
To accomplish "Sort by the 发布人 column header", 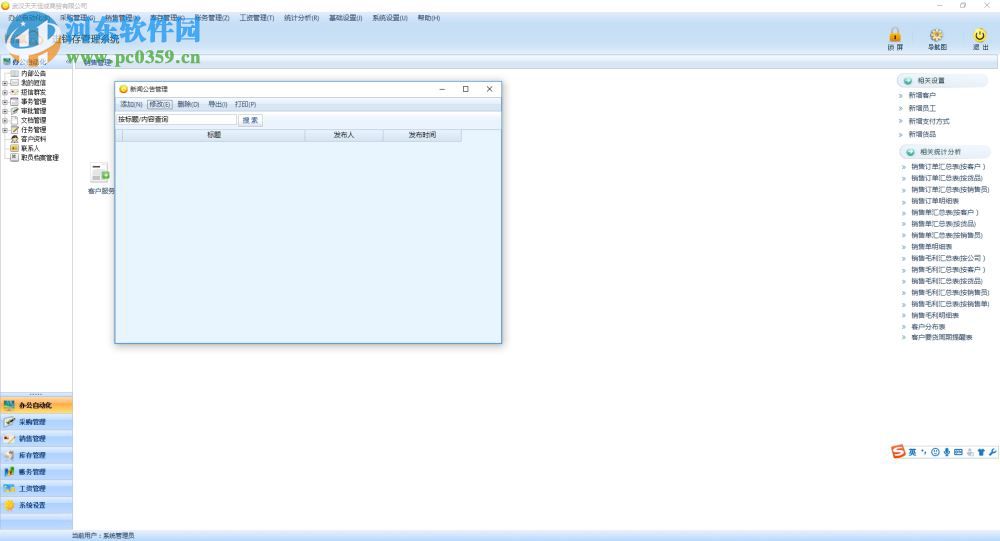I will (x=344, y=135).
